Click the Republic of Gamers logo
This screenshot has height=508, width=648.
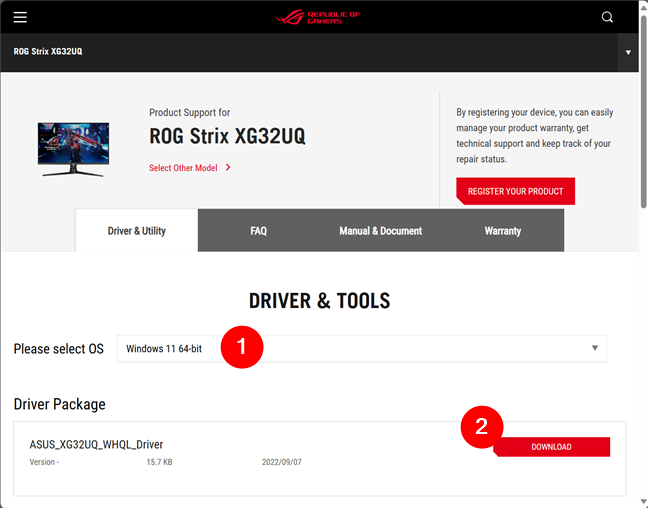coord(319,17)
